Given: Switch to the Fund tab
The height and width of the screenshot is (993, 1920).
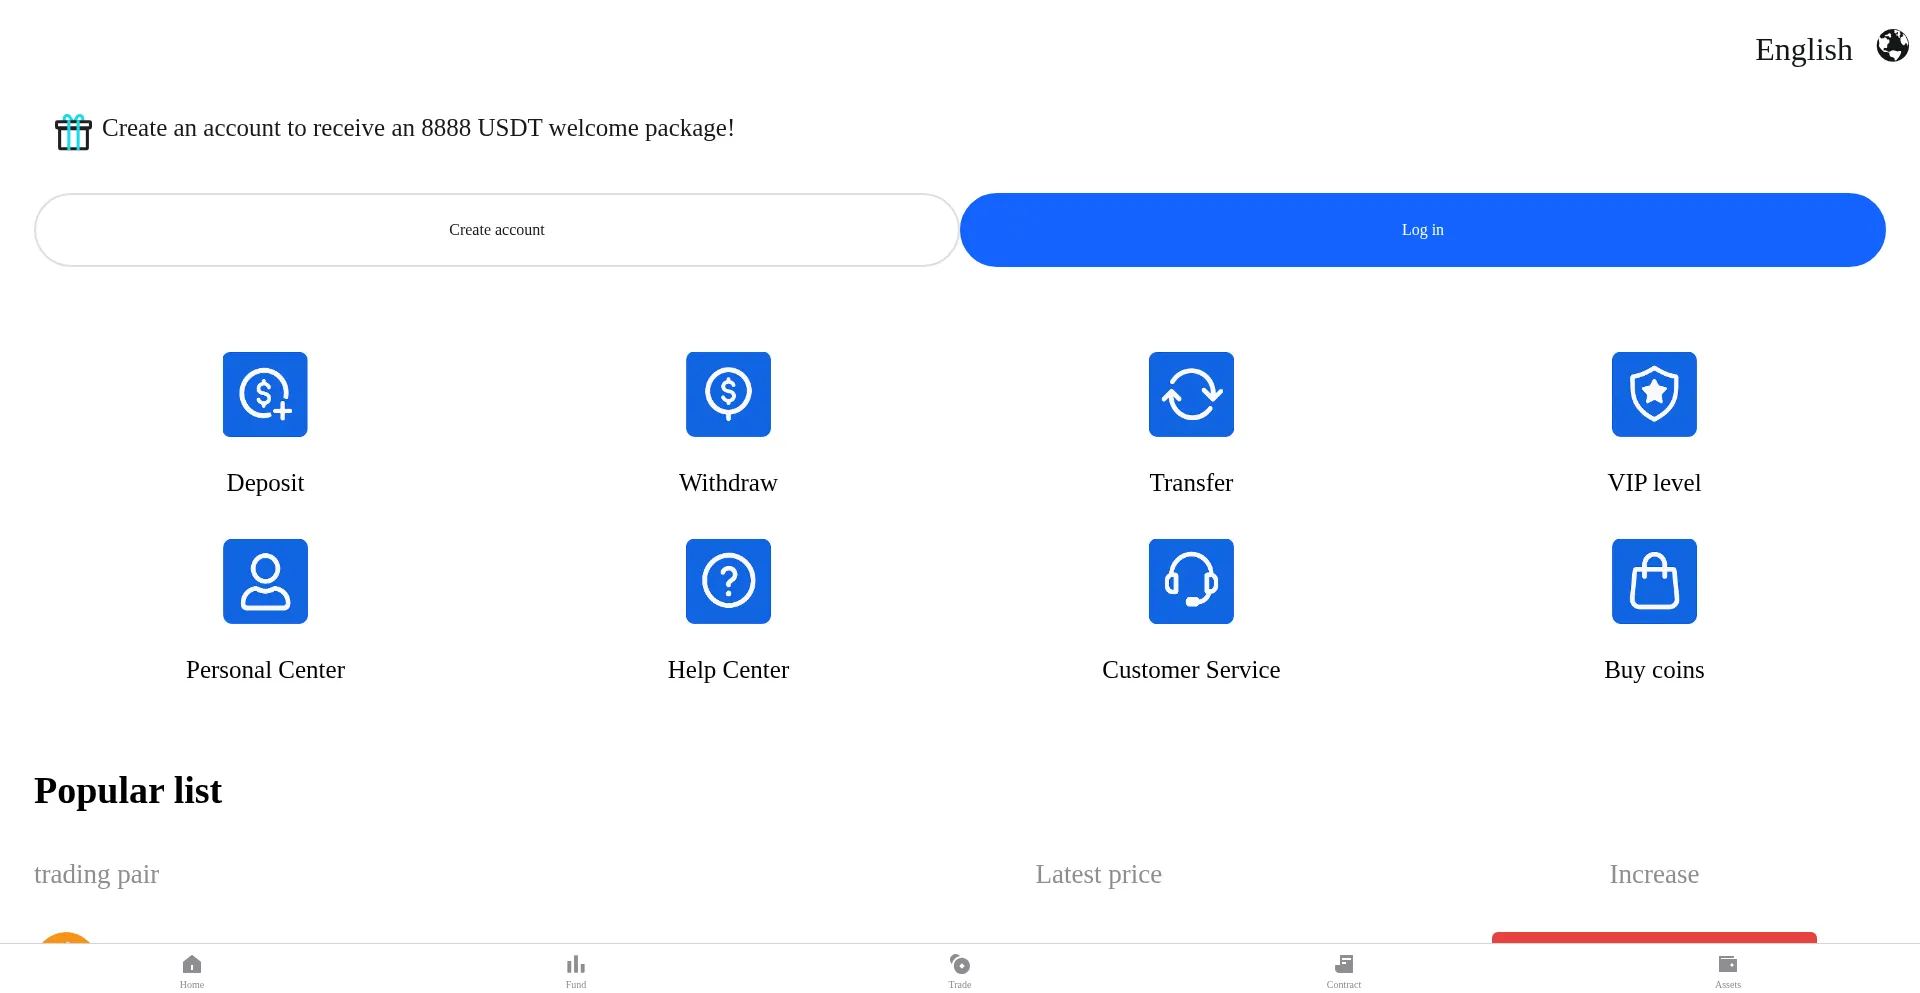Looking at the screenshot, I should pyautogui.click(x=576, y=970).
